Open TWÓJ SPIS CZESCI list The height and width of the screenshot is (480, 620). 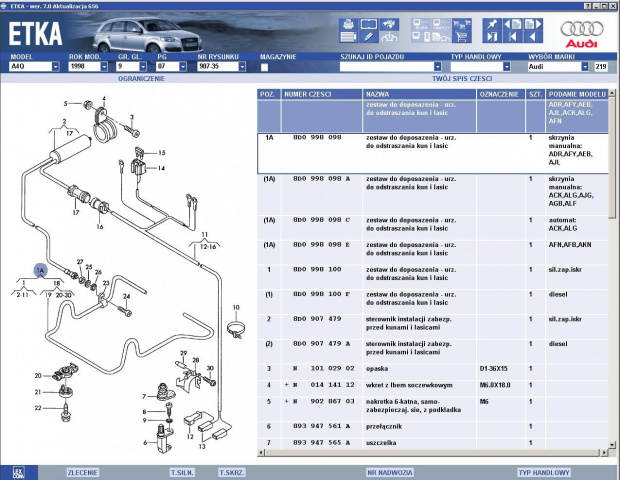(462, 79)
